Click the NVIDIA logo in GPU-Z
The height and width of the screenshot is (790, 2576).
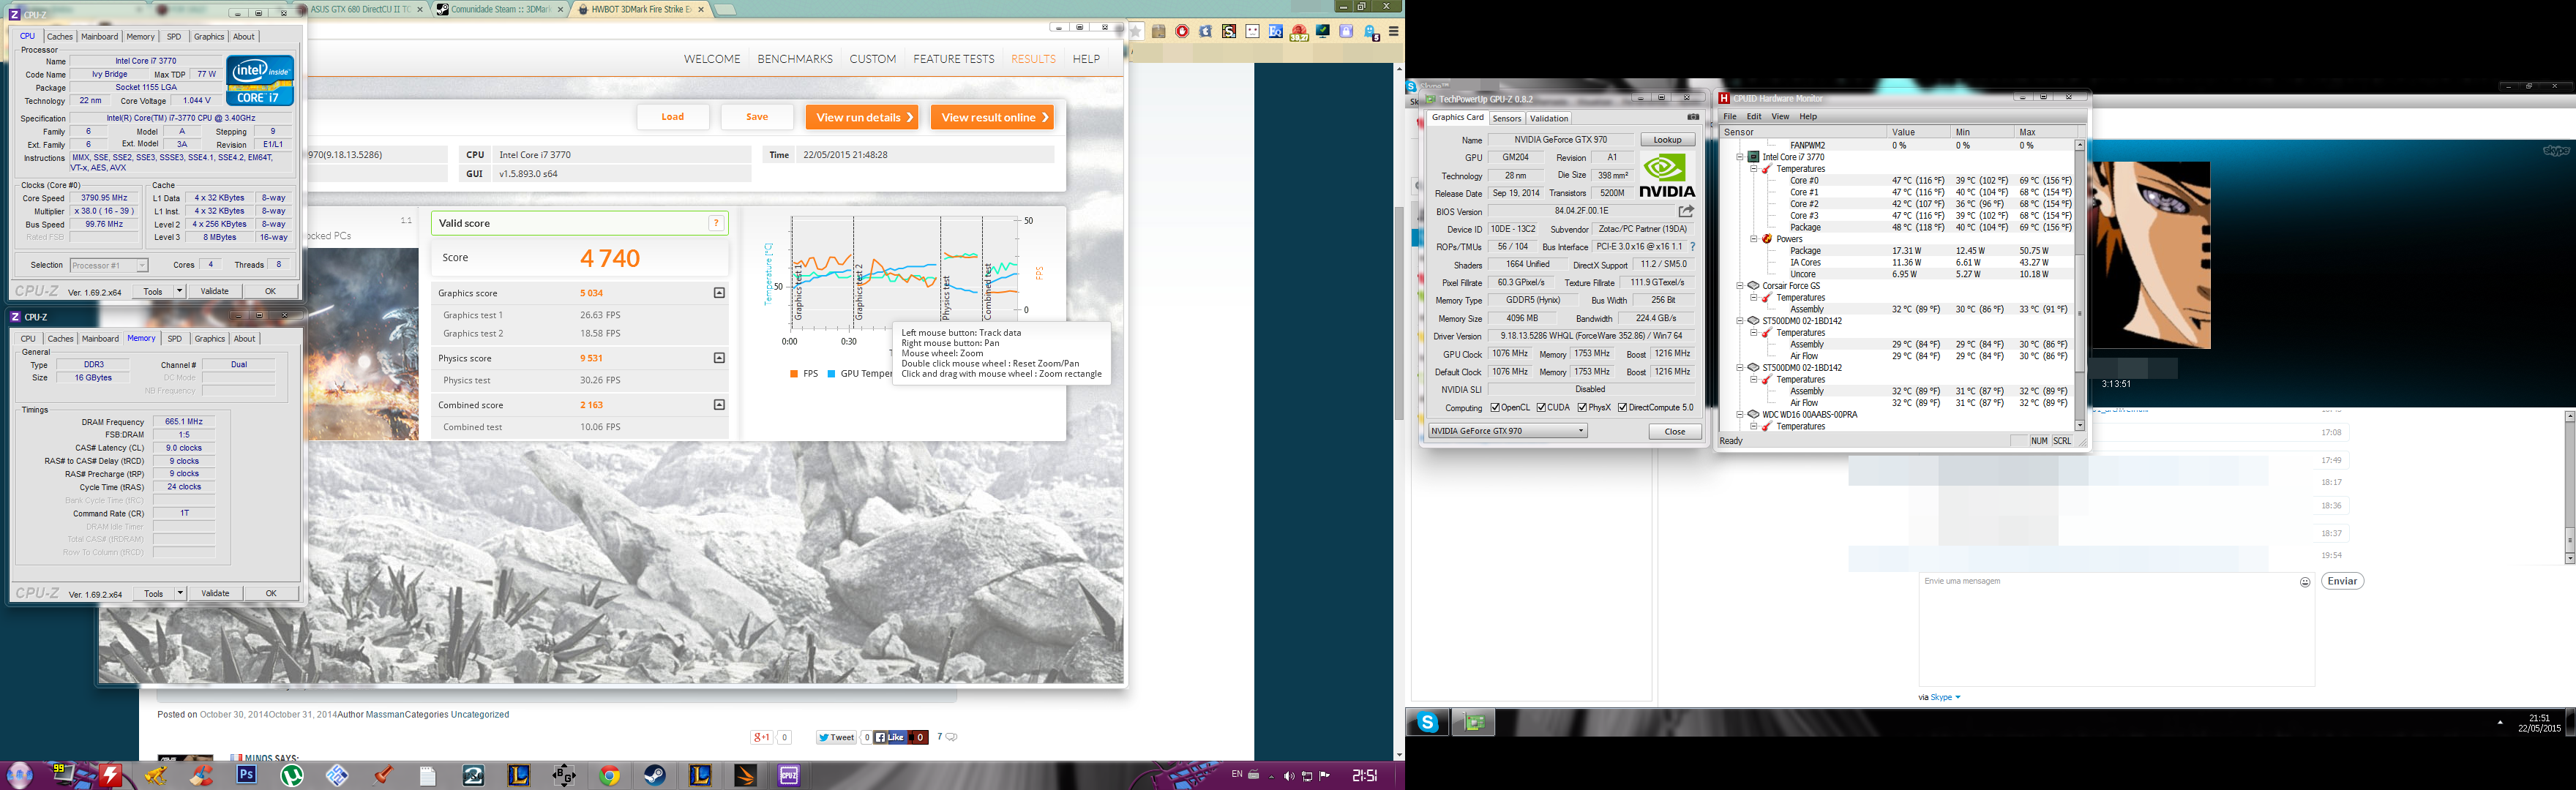(x=1668, y=176)
